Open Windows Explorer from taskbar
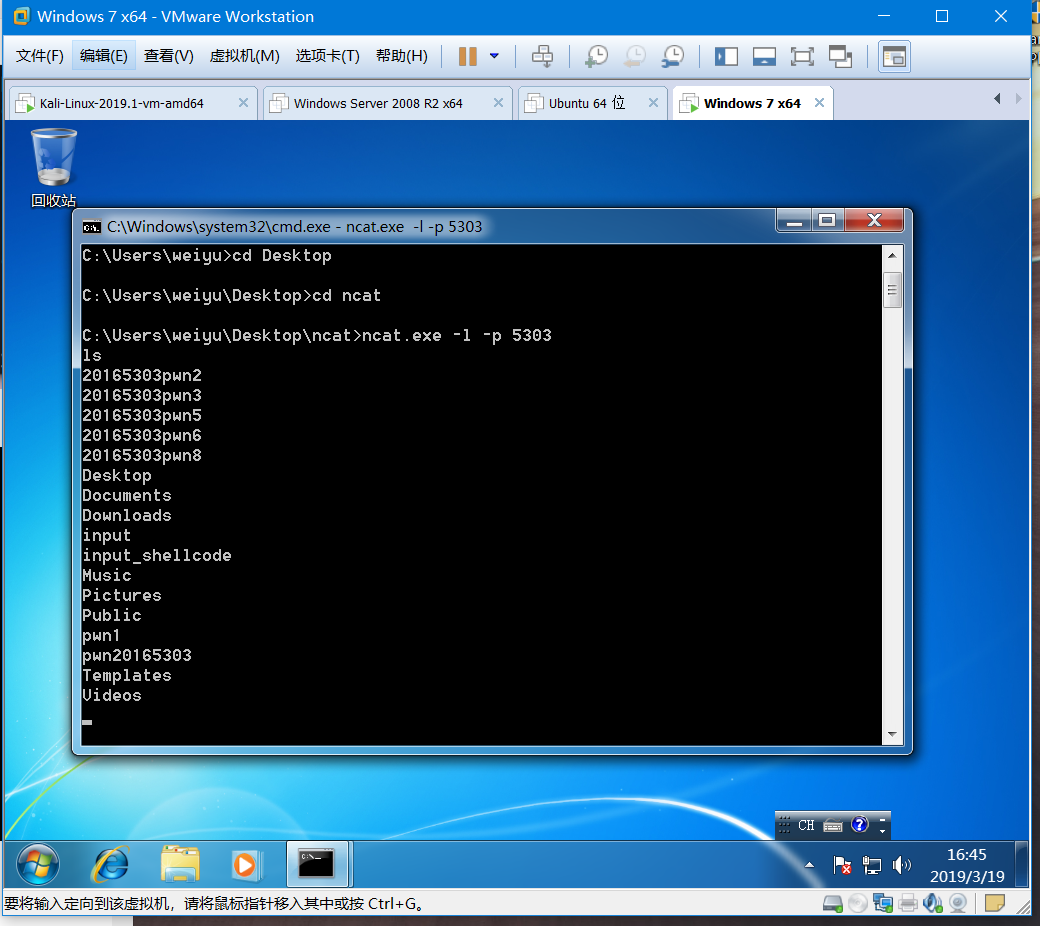The height and width of the screenshot is (926, 1040). click(x=180, y=864)
